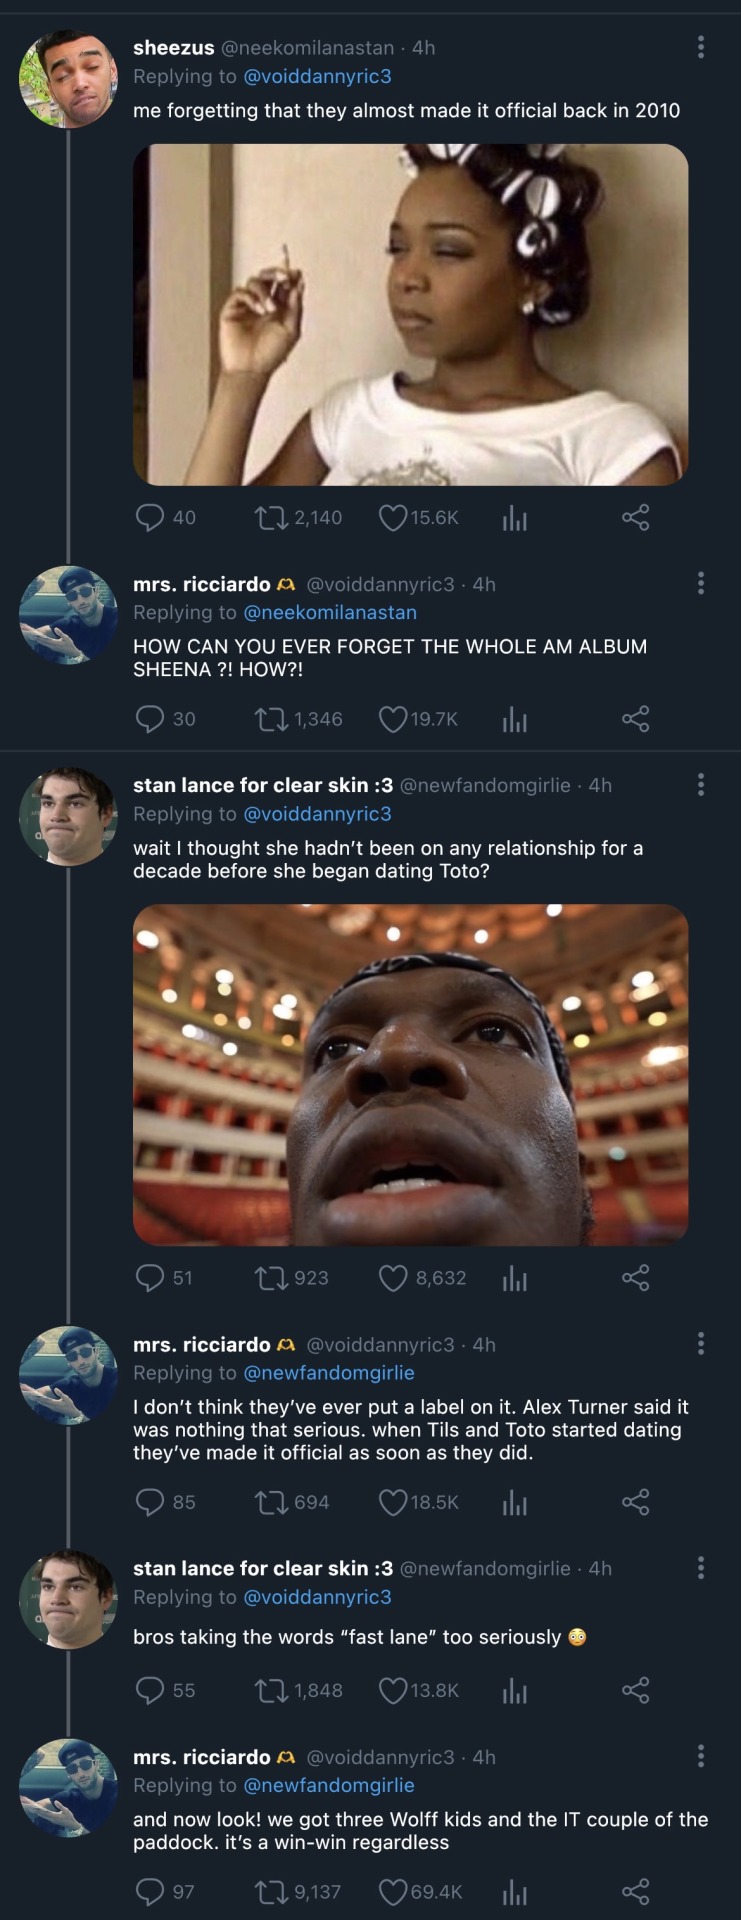Viewport: 741px width, 1920px height.
Task: Retweet the Wolff kids tweet with 9,137 retweets
Action: coord(268,1892)
